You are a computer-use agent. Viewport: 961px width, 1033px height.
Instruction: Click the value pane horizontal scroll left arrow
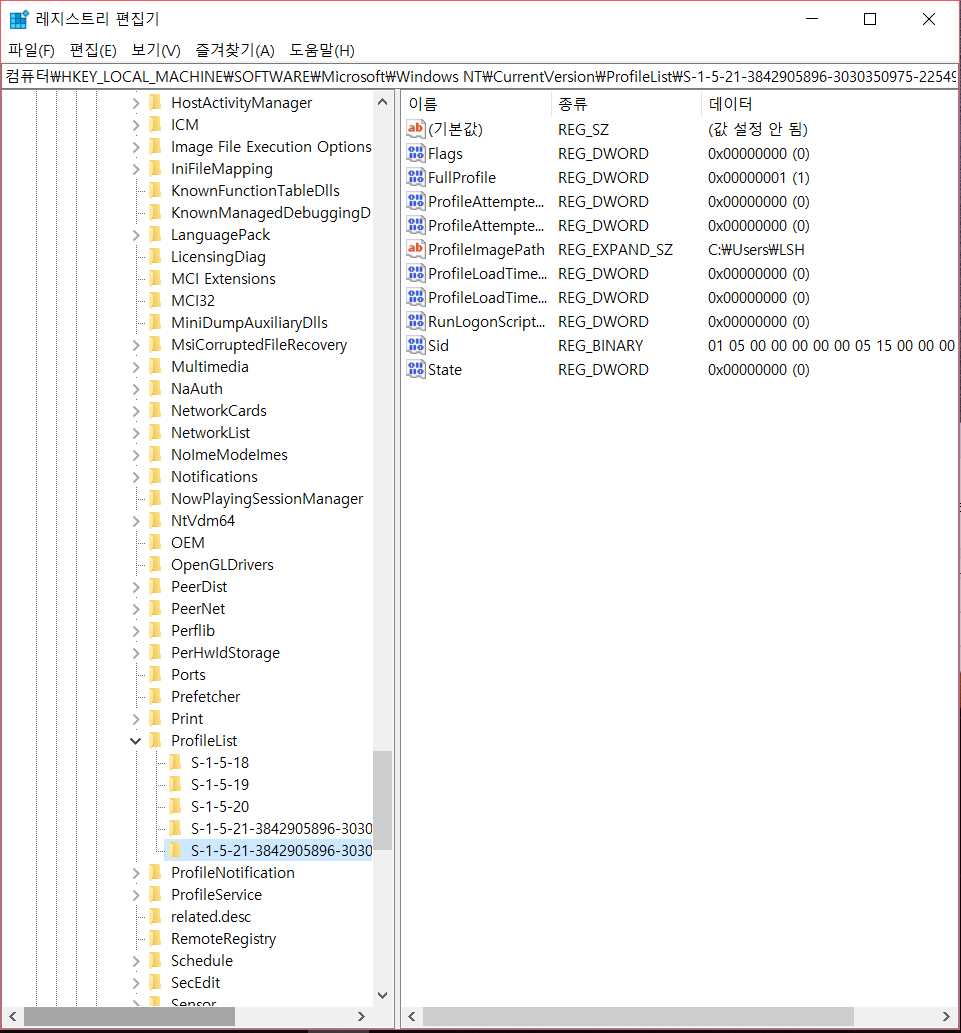tap(412, 1017)
